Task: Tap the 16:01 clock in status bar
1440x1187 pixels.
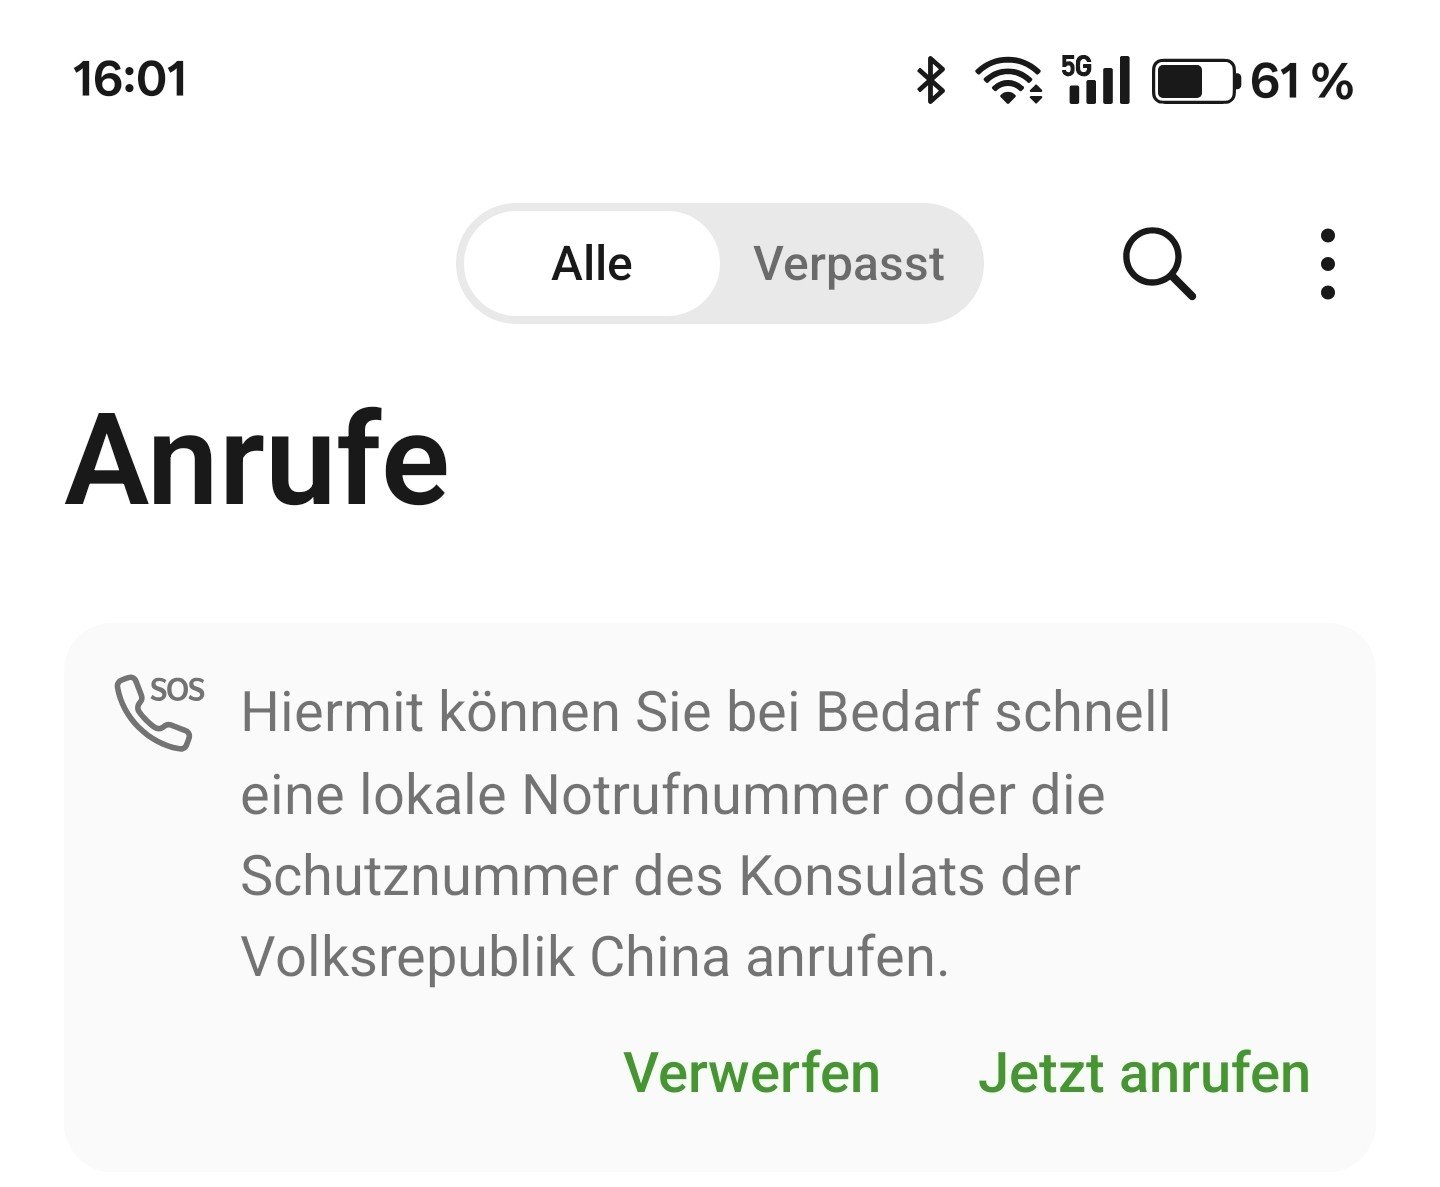Action: click(130, 80)
